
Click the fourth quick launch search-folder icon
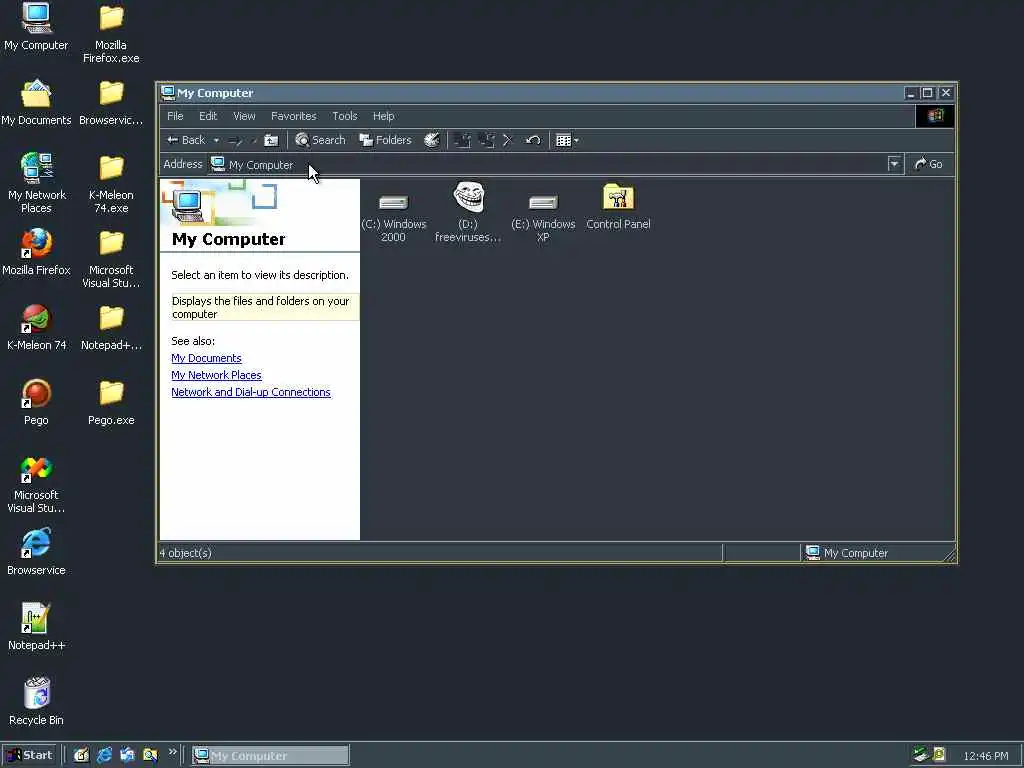point(150,755)
